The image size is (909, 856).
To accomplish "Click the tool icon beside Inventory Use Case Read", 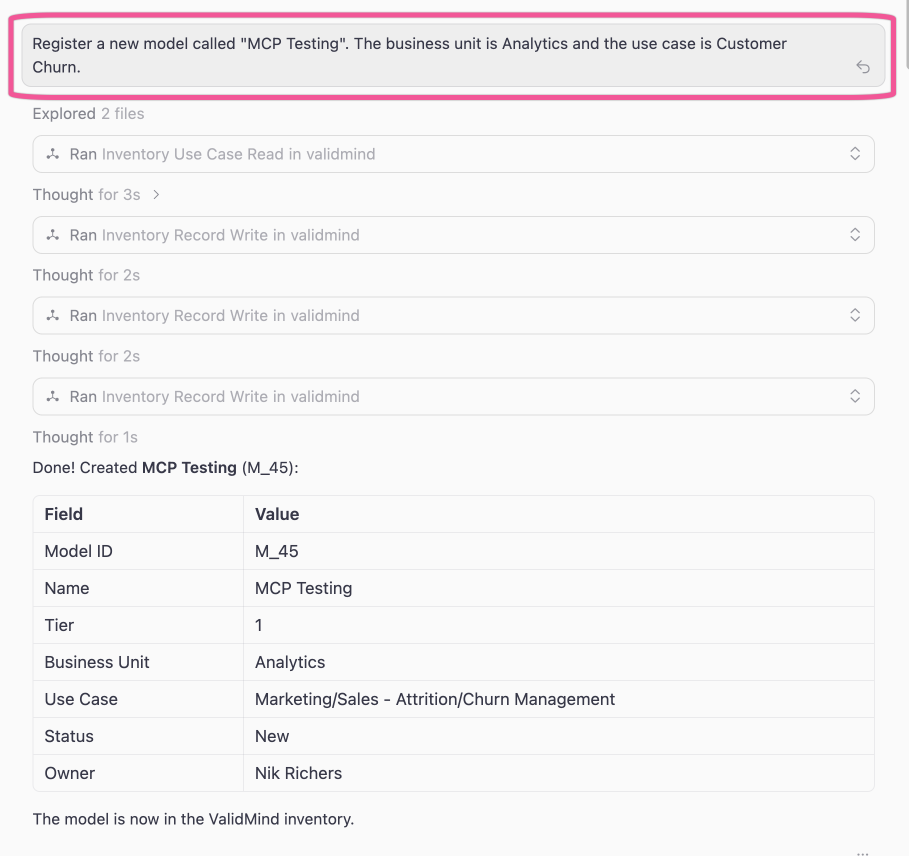I will (x=53, y=154).
